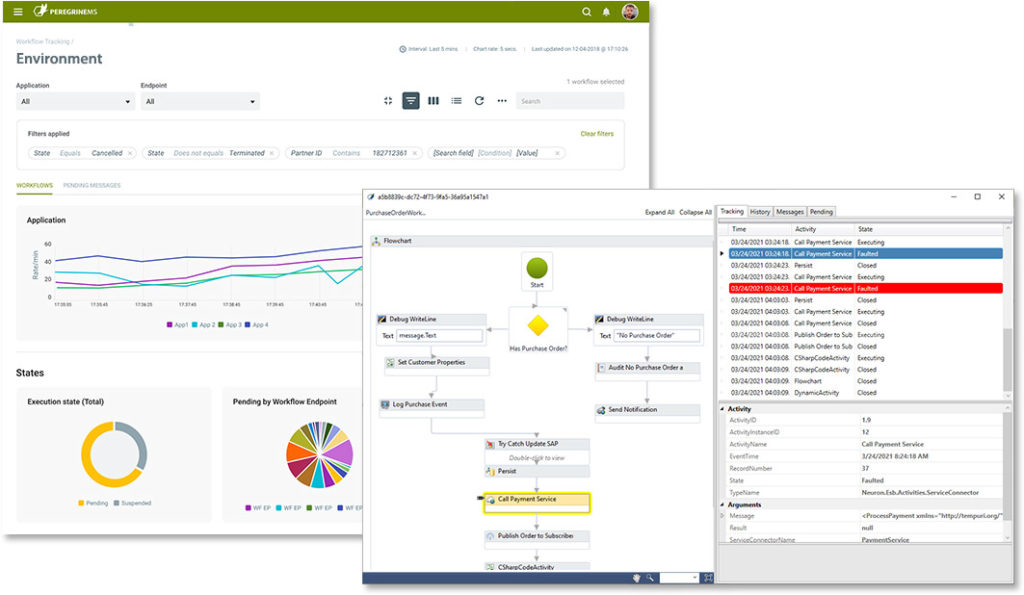The height and width of the screenshot is (595, 1024).
Task: Click the refresh icon
Action: [479, 101]
